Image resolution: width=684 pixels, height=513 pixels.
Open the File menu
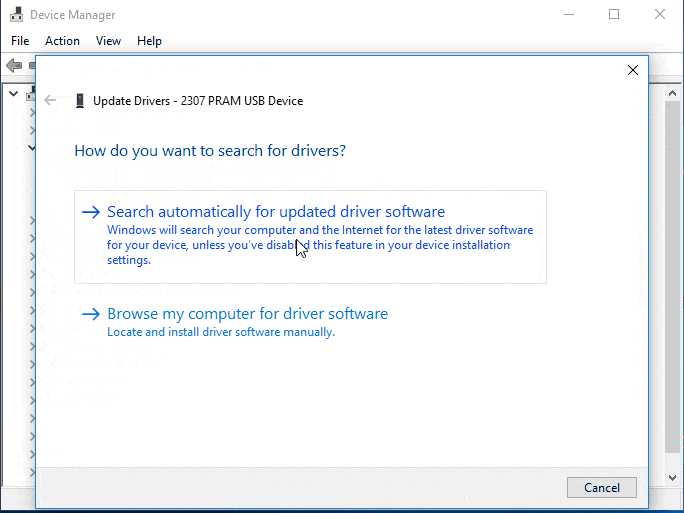tap(20, 41)
